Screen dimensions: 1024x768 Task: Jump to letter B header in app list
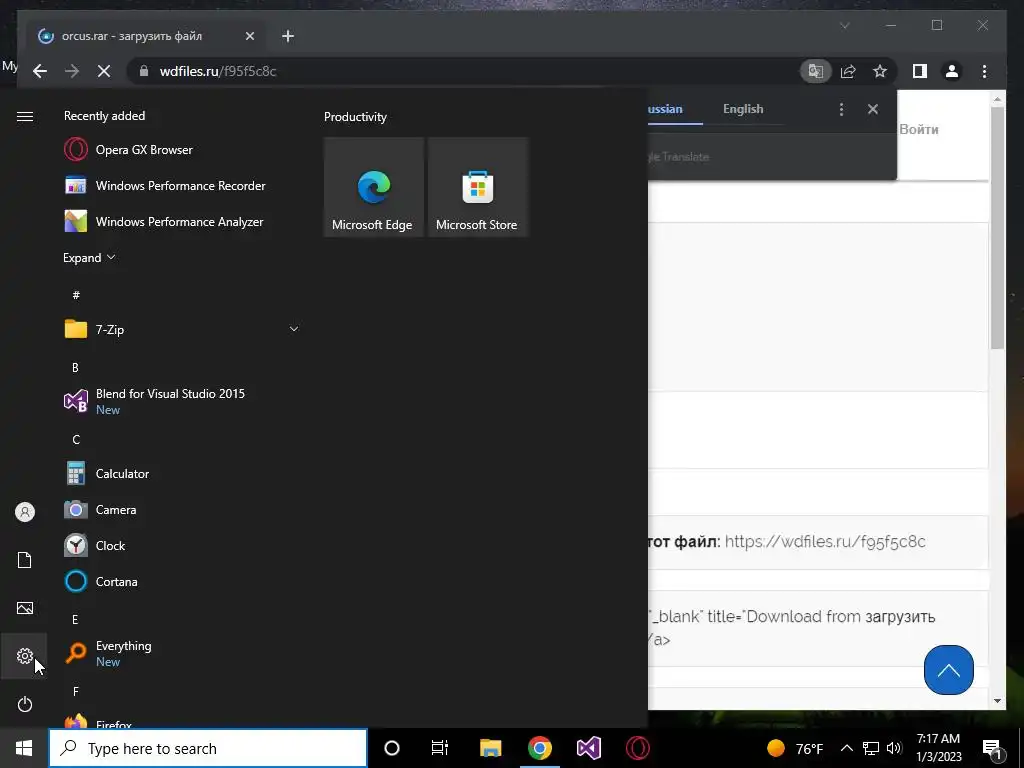pos(75,368)
